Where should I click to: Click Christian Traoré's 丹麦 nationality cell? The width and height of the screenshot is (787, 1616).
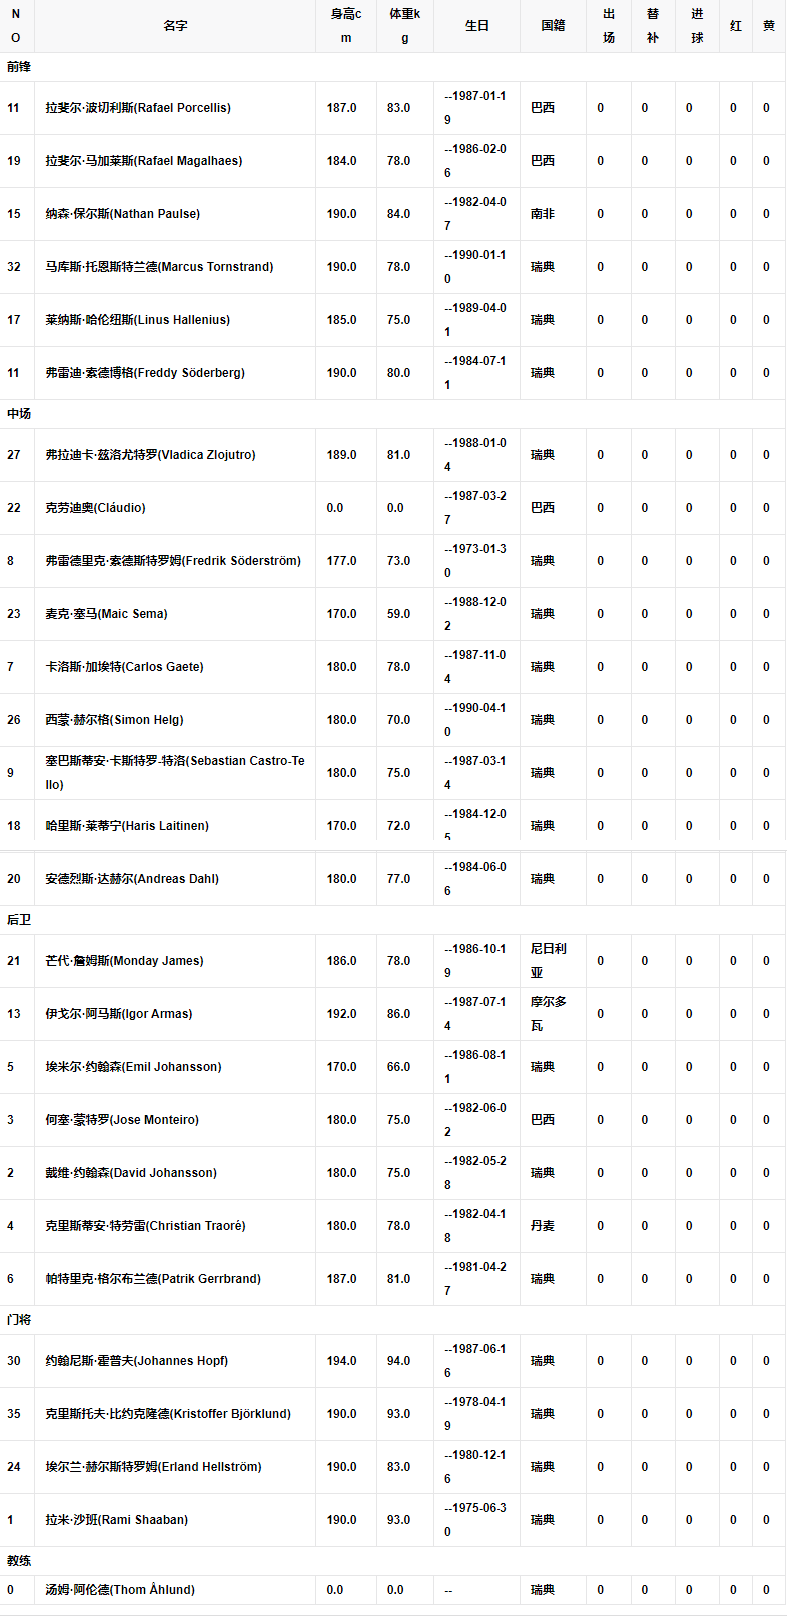pyautogui.click(x=543, y=1226)
